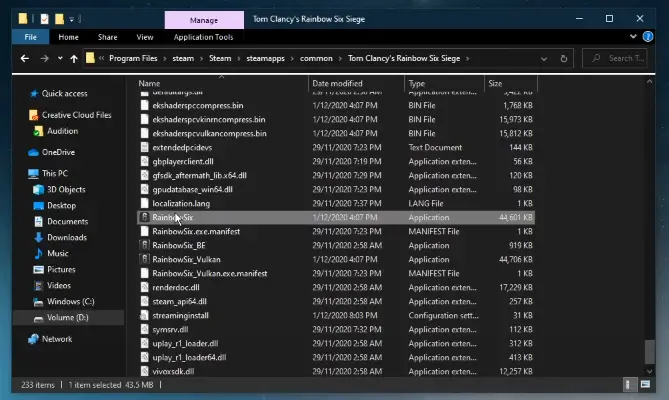Go up one folder level

74,58
